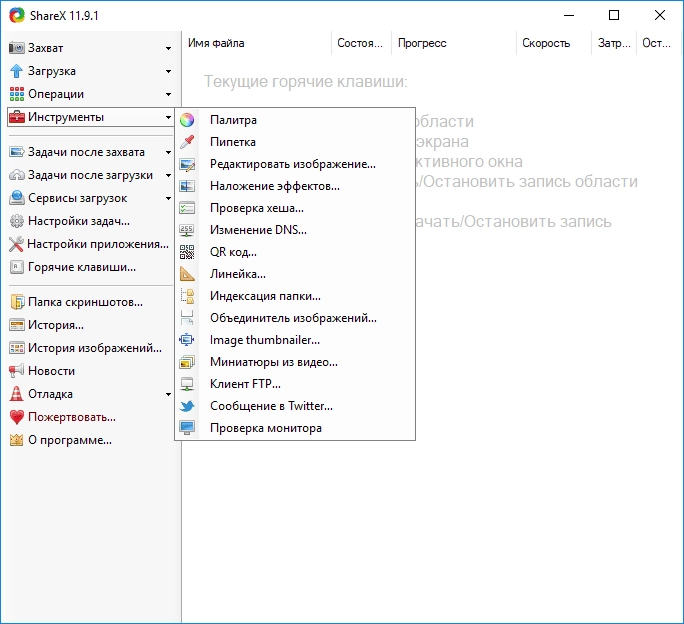Open История... label
The width and height of the screenshot is (684, 624).
click(56, 325)
